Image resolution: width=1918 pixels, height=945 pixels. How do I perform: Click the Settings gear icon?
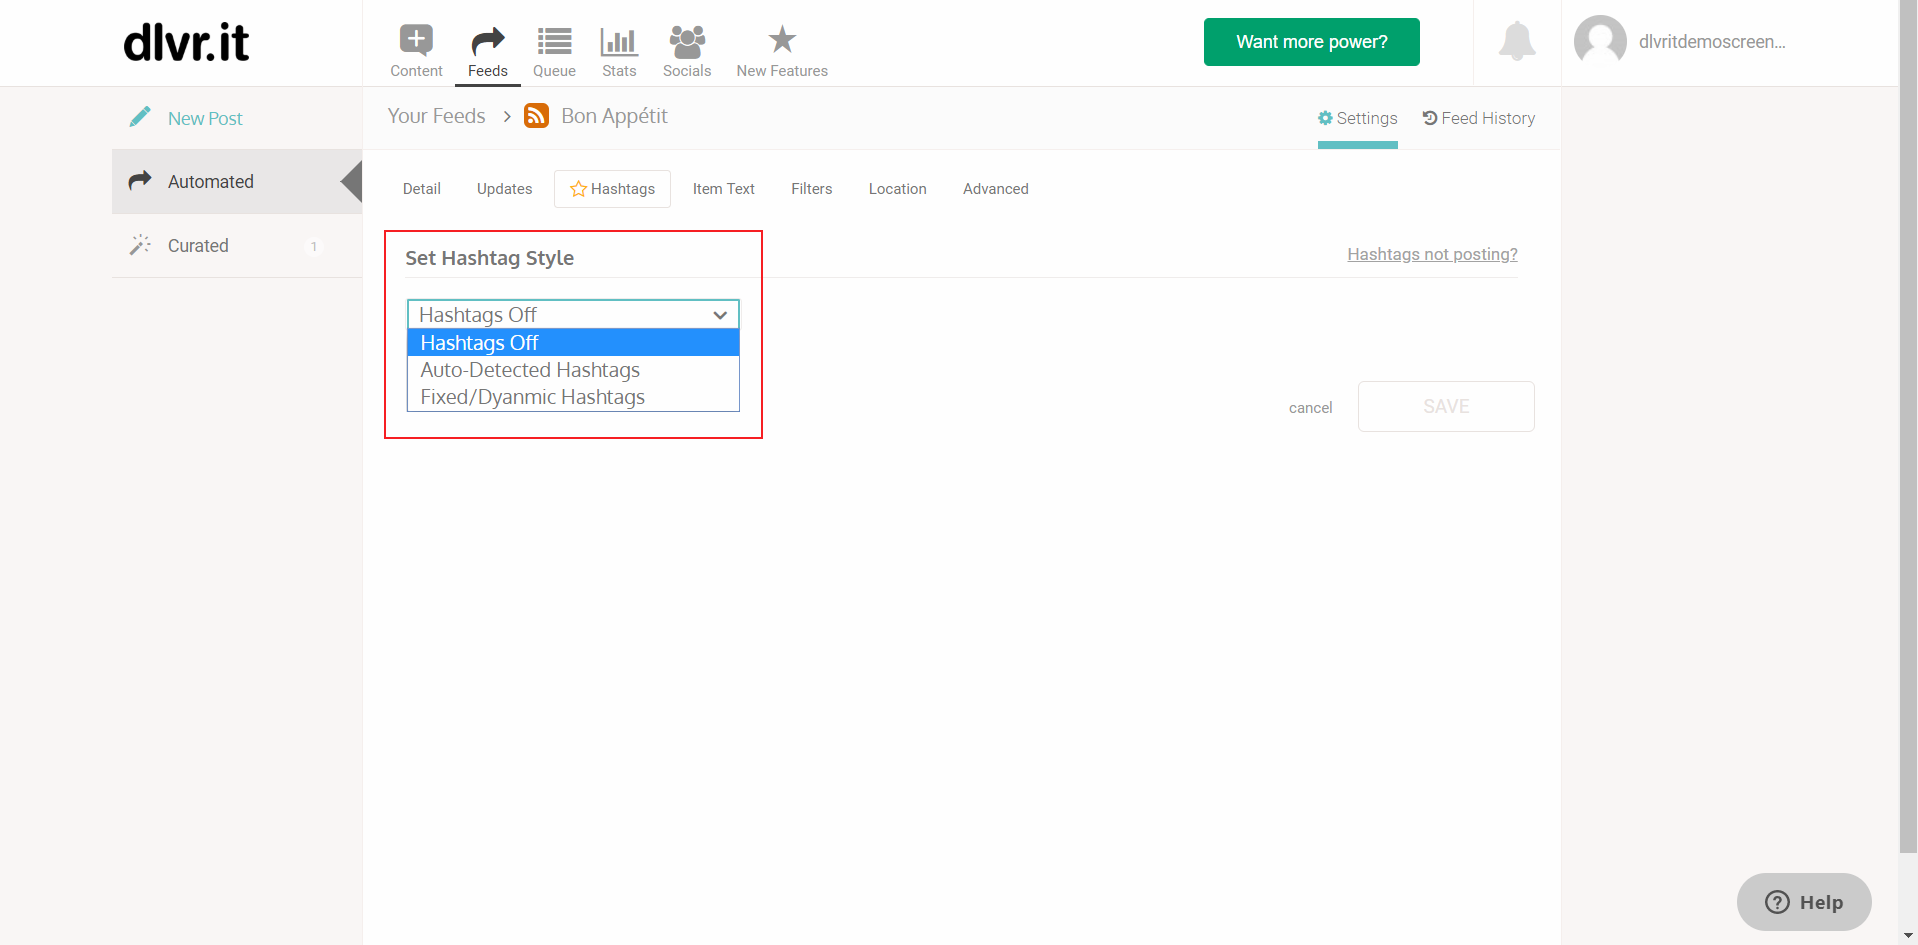(x=1325, y=118)
